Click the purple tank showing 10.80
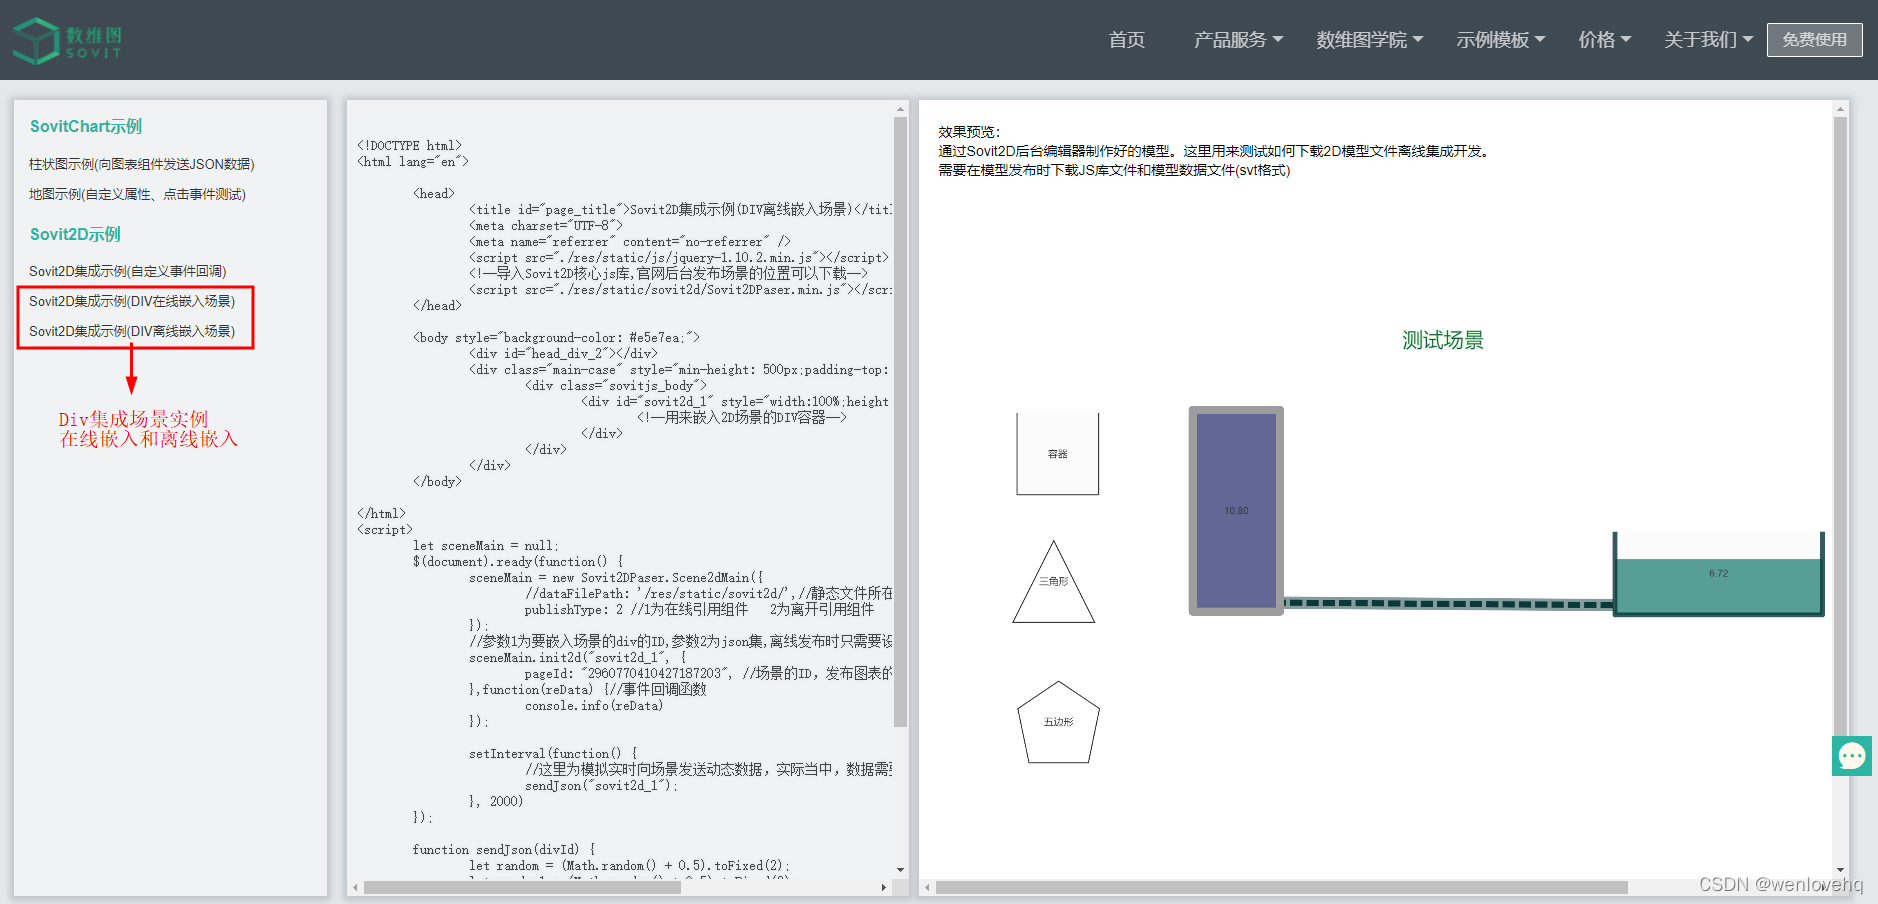1878x904 pixels. pyautogui.click(x=1236, y=511)
